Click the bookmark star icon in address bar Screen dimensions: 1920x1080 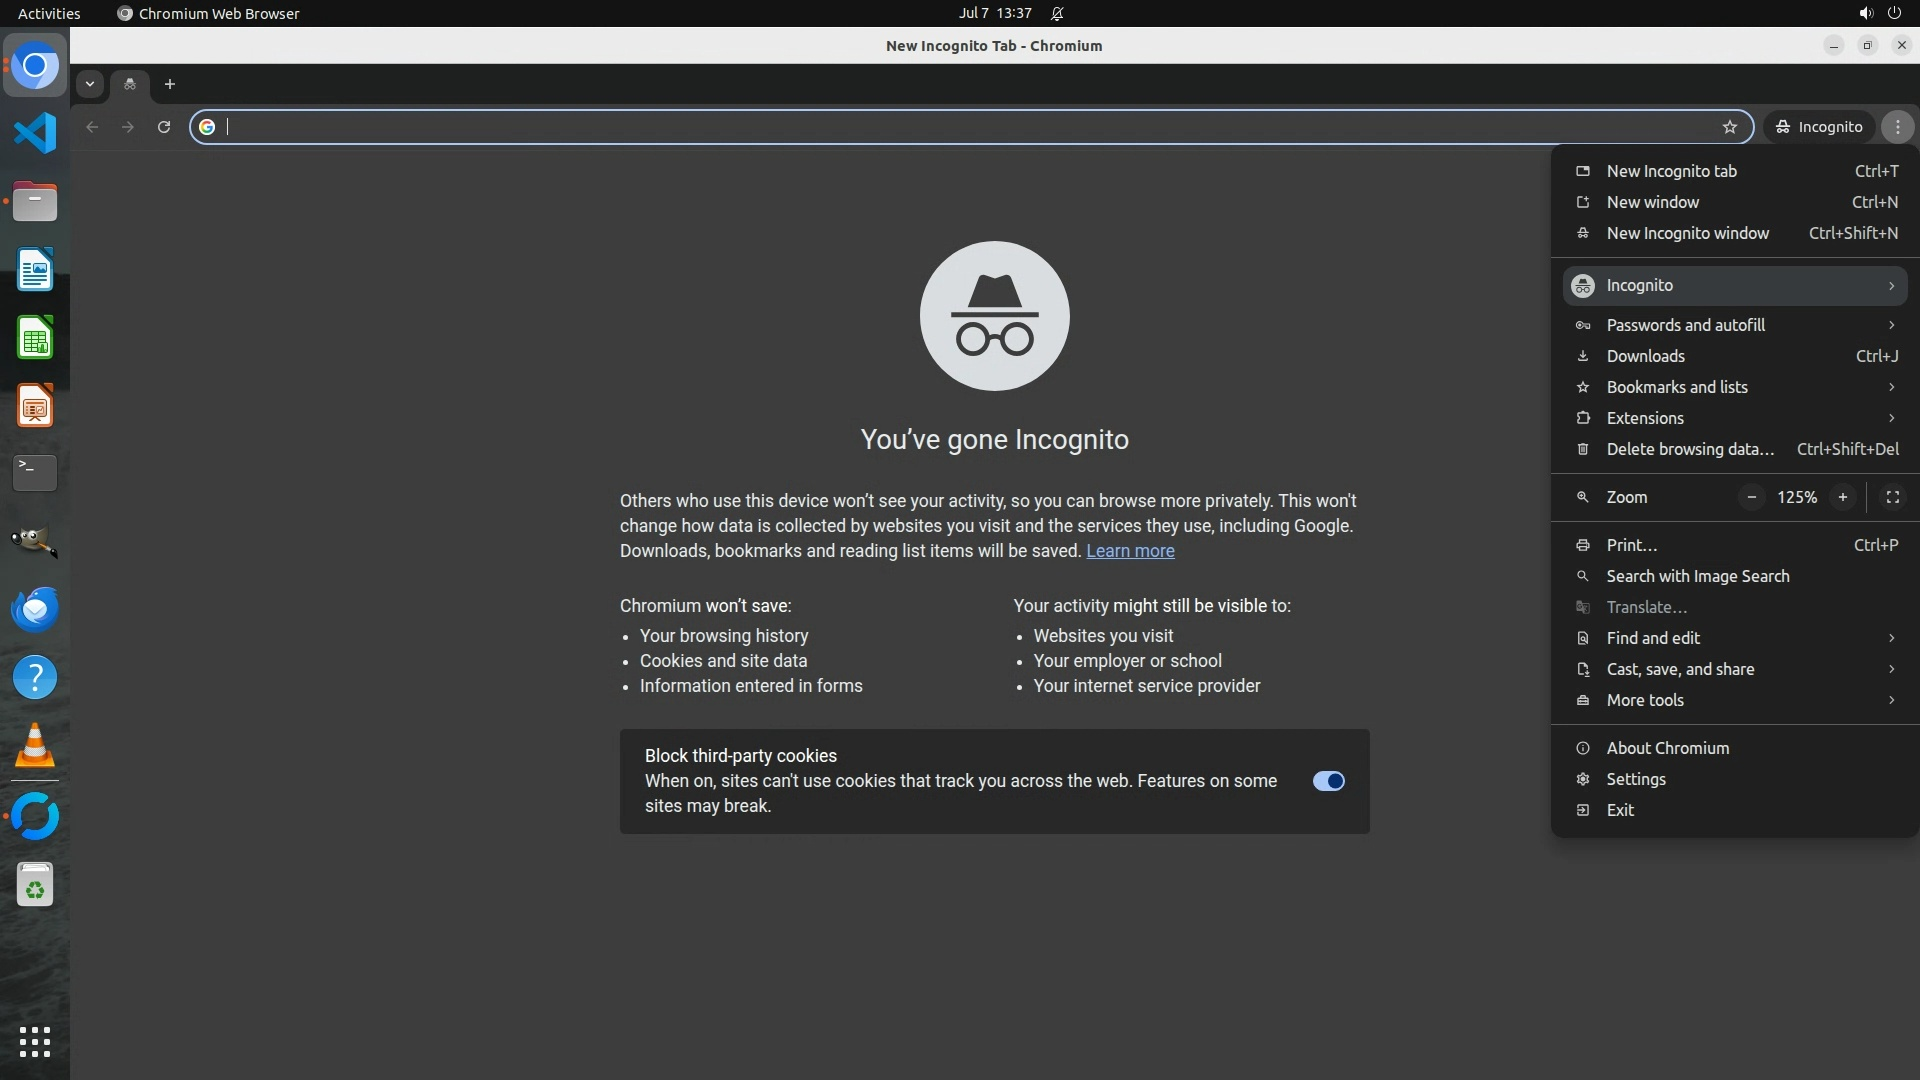coord(1730,127)
